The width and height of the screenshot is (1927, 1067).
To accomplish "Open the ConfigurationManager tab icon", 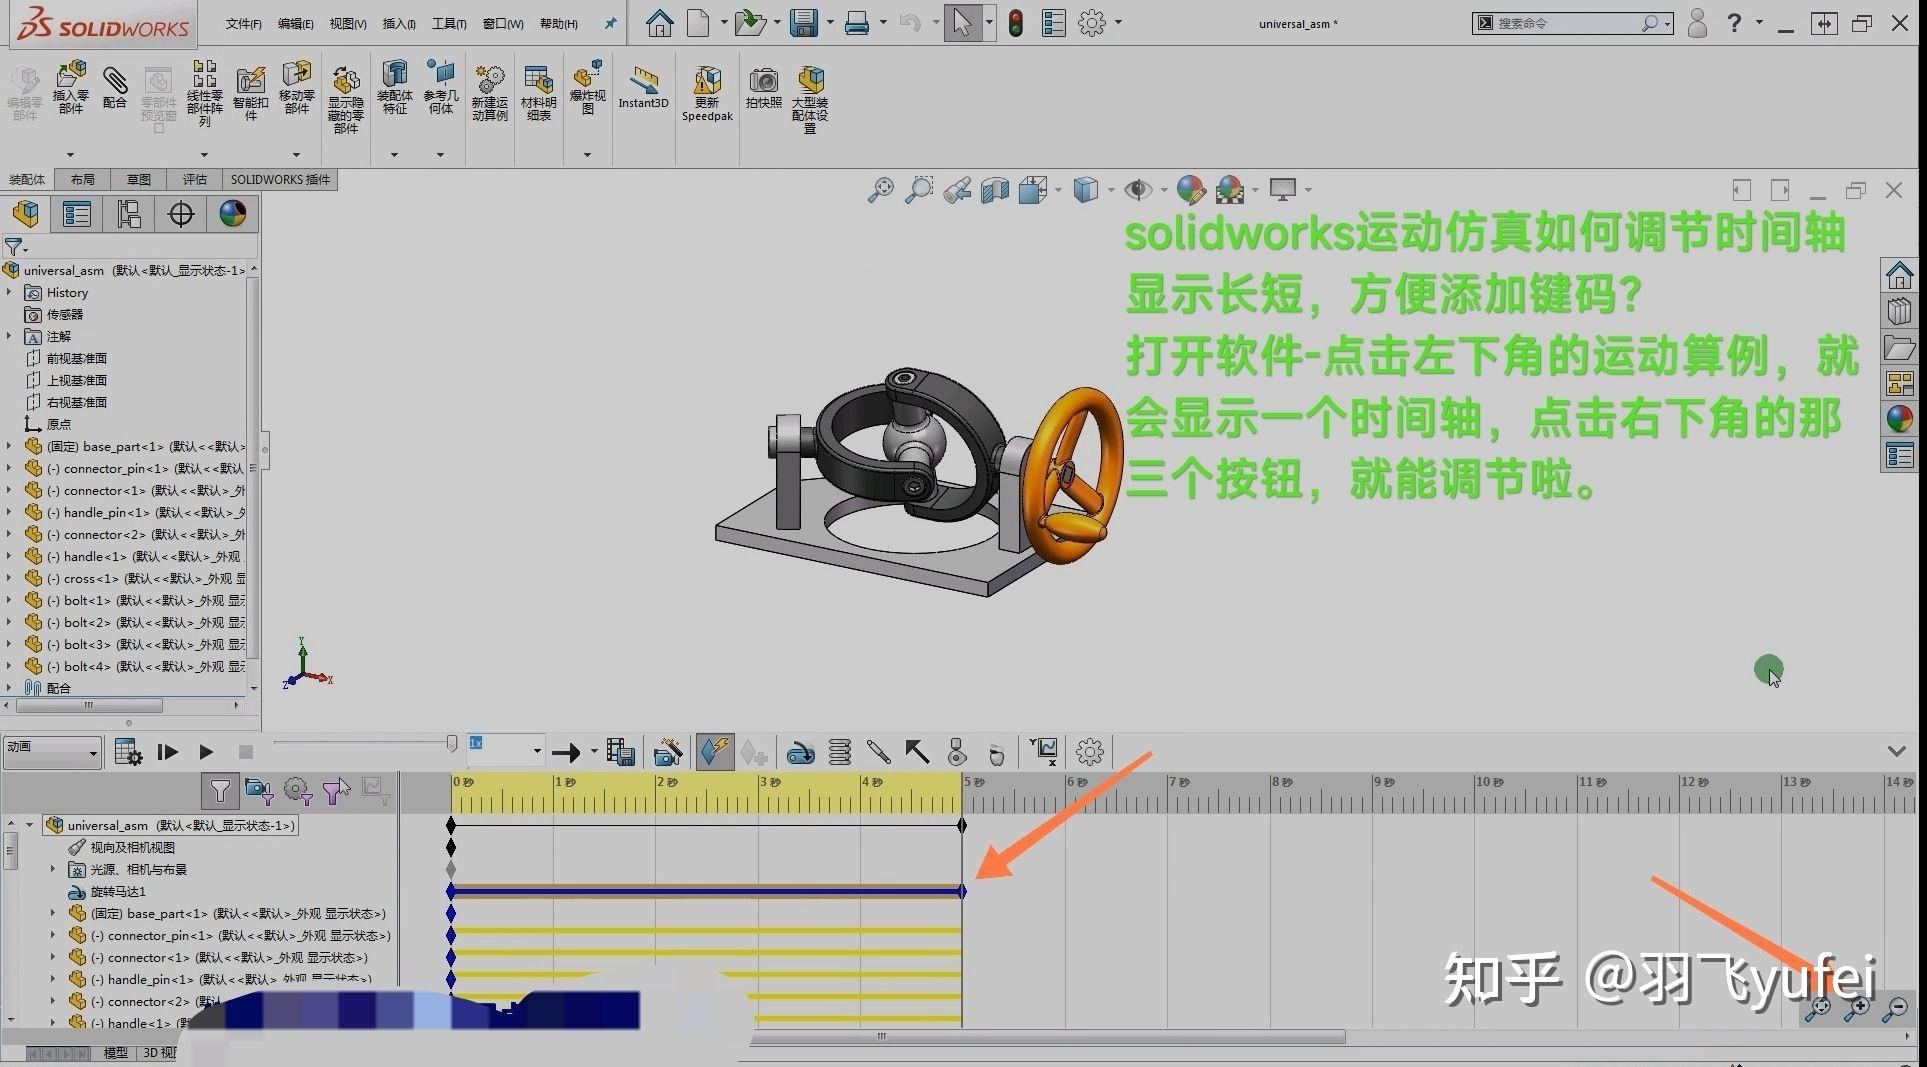I will 129,214.
